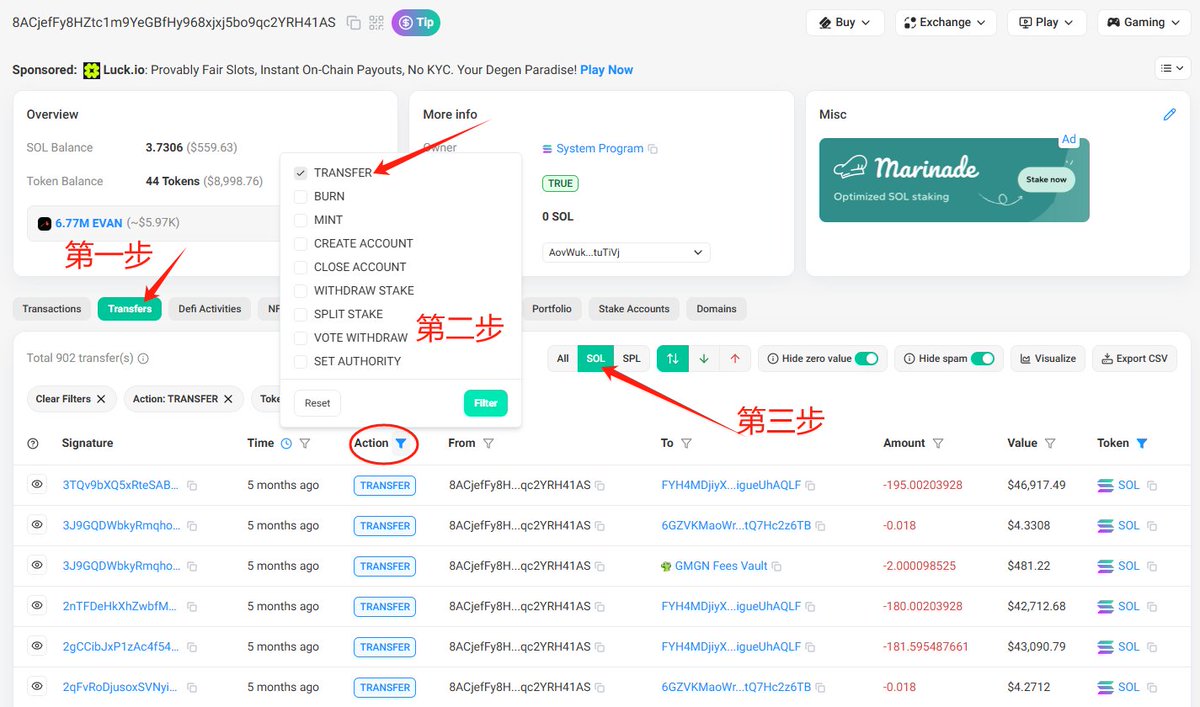Select the SOL token type button

(x=596, y=358)
